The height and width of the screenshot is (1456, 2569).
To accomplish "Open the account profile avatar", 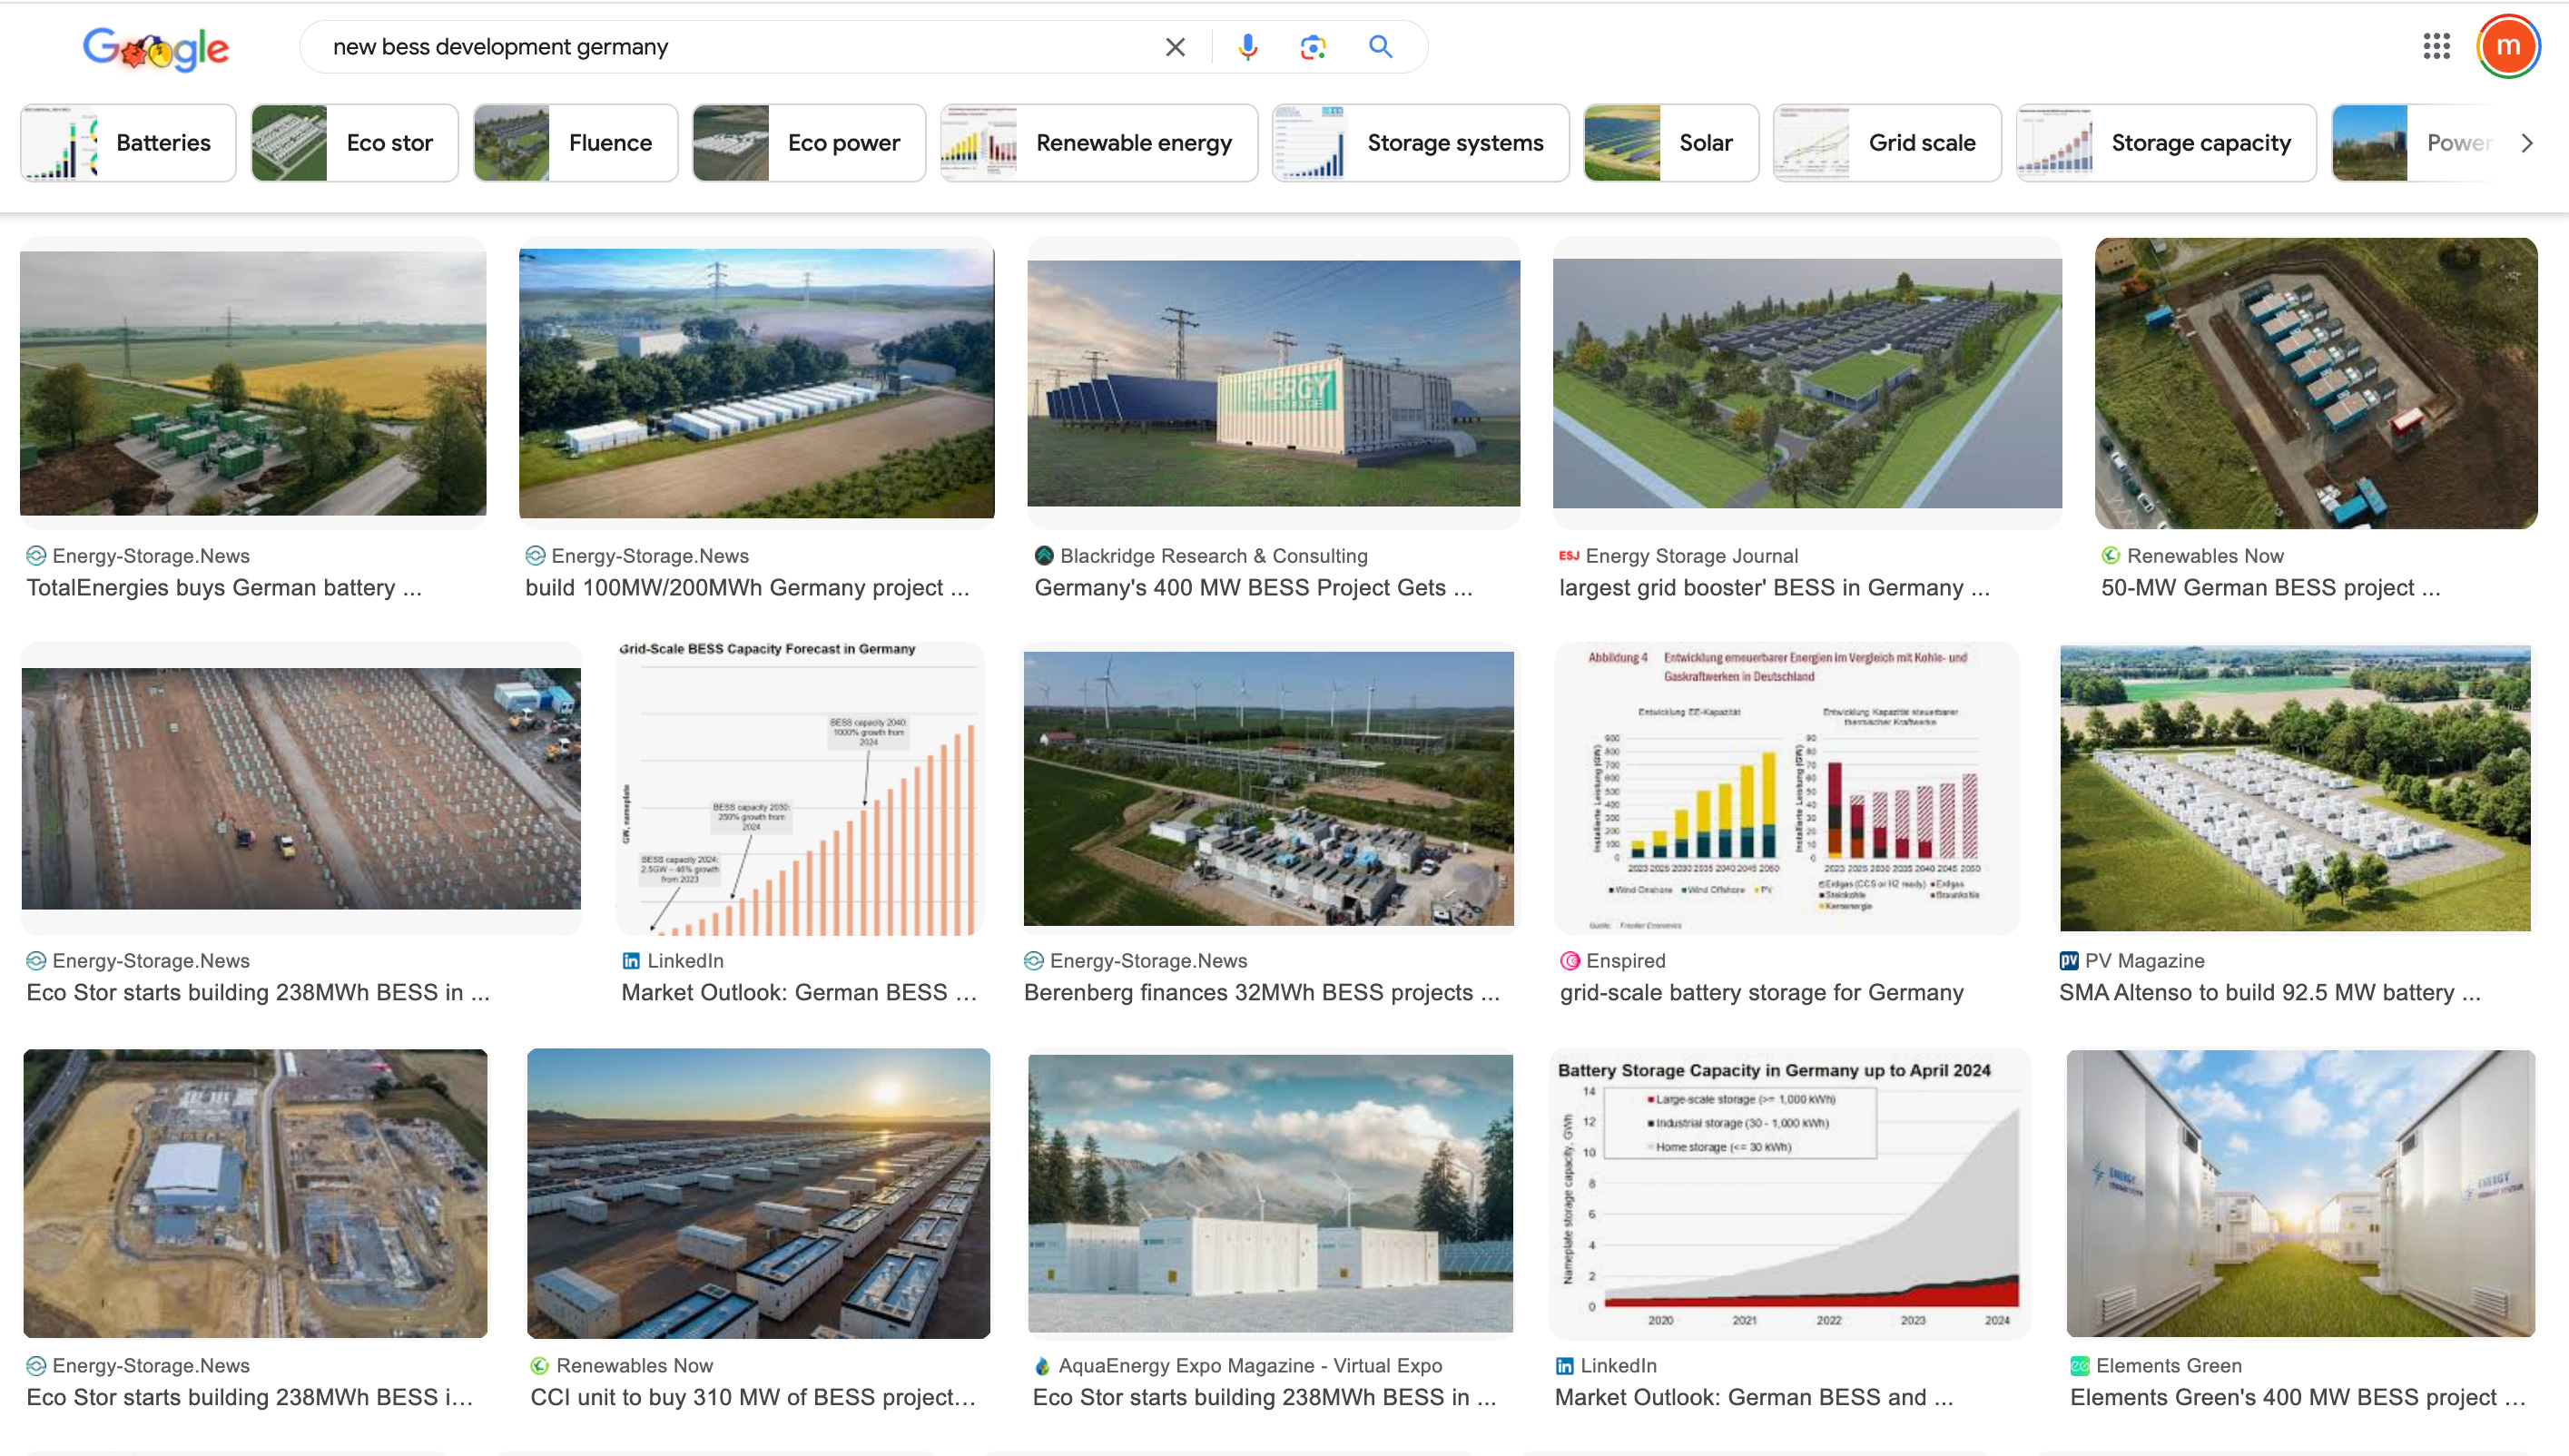I will pyautogui.click(x=2507, y=46).
